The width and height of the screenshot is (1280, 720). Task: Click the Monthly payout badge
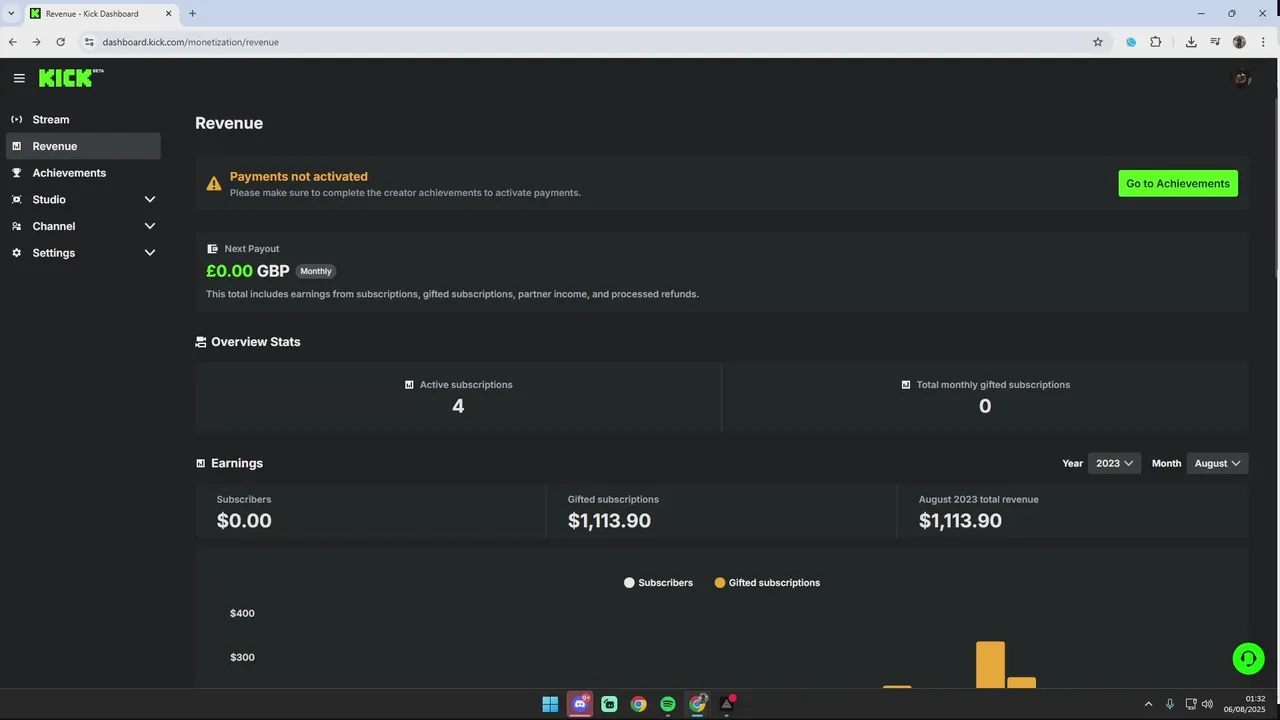[x=316, y=271]
